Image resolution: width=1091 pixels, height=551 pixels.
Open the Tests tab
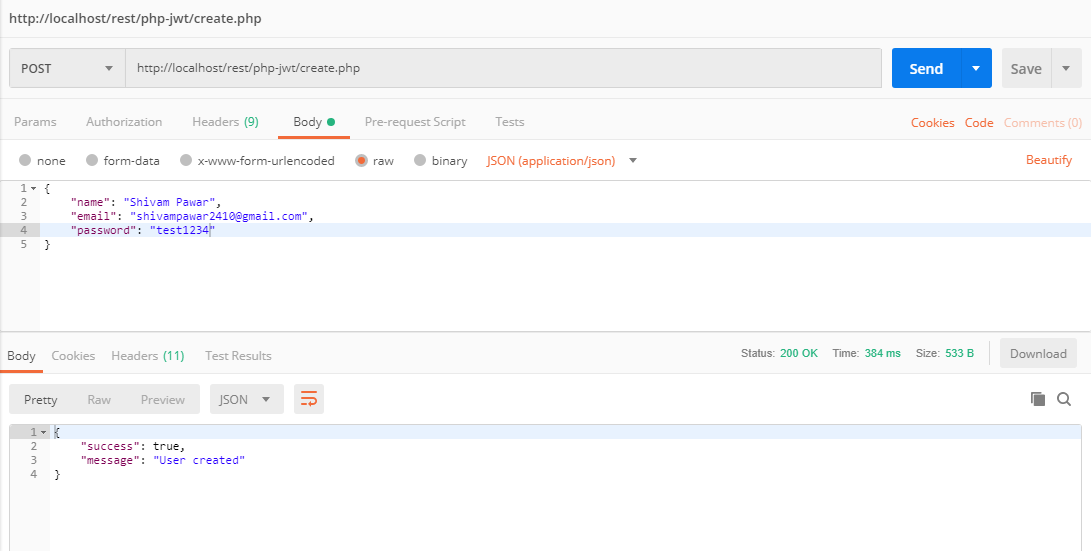(510, 122)
